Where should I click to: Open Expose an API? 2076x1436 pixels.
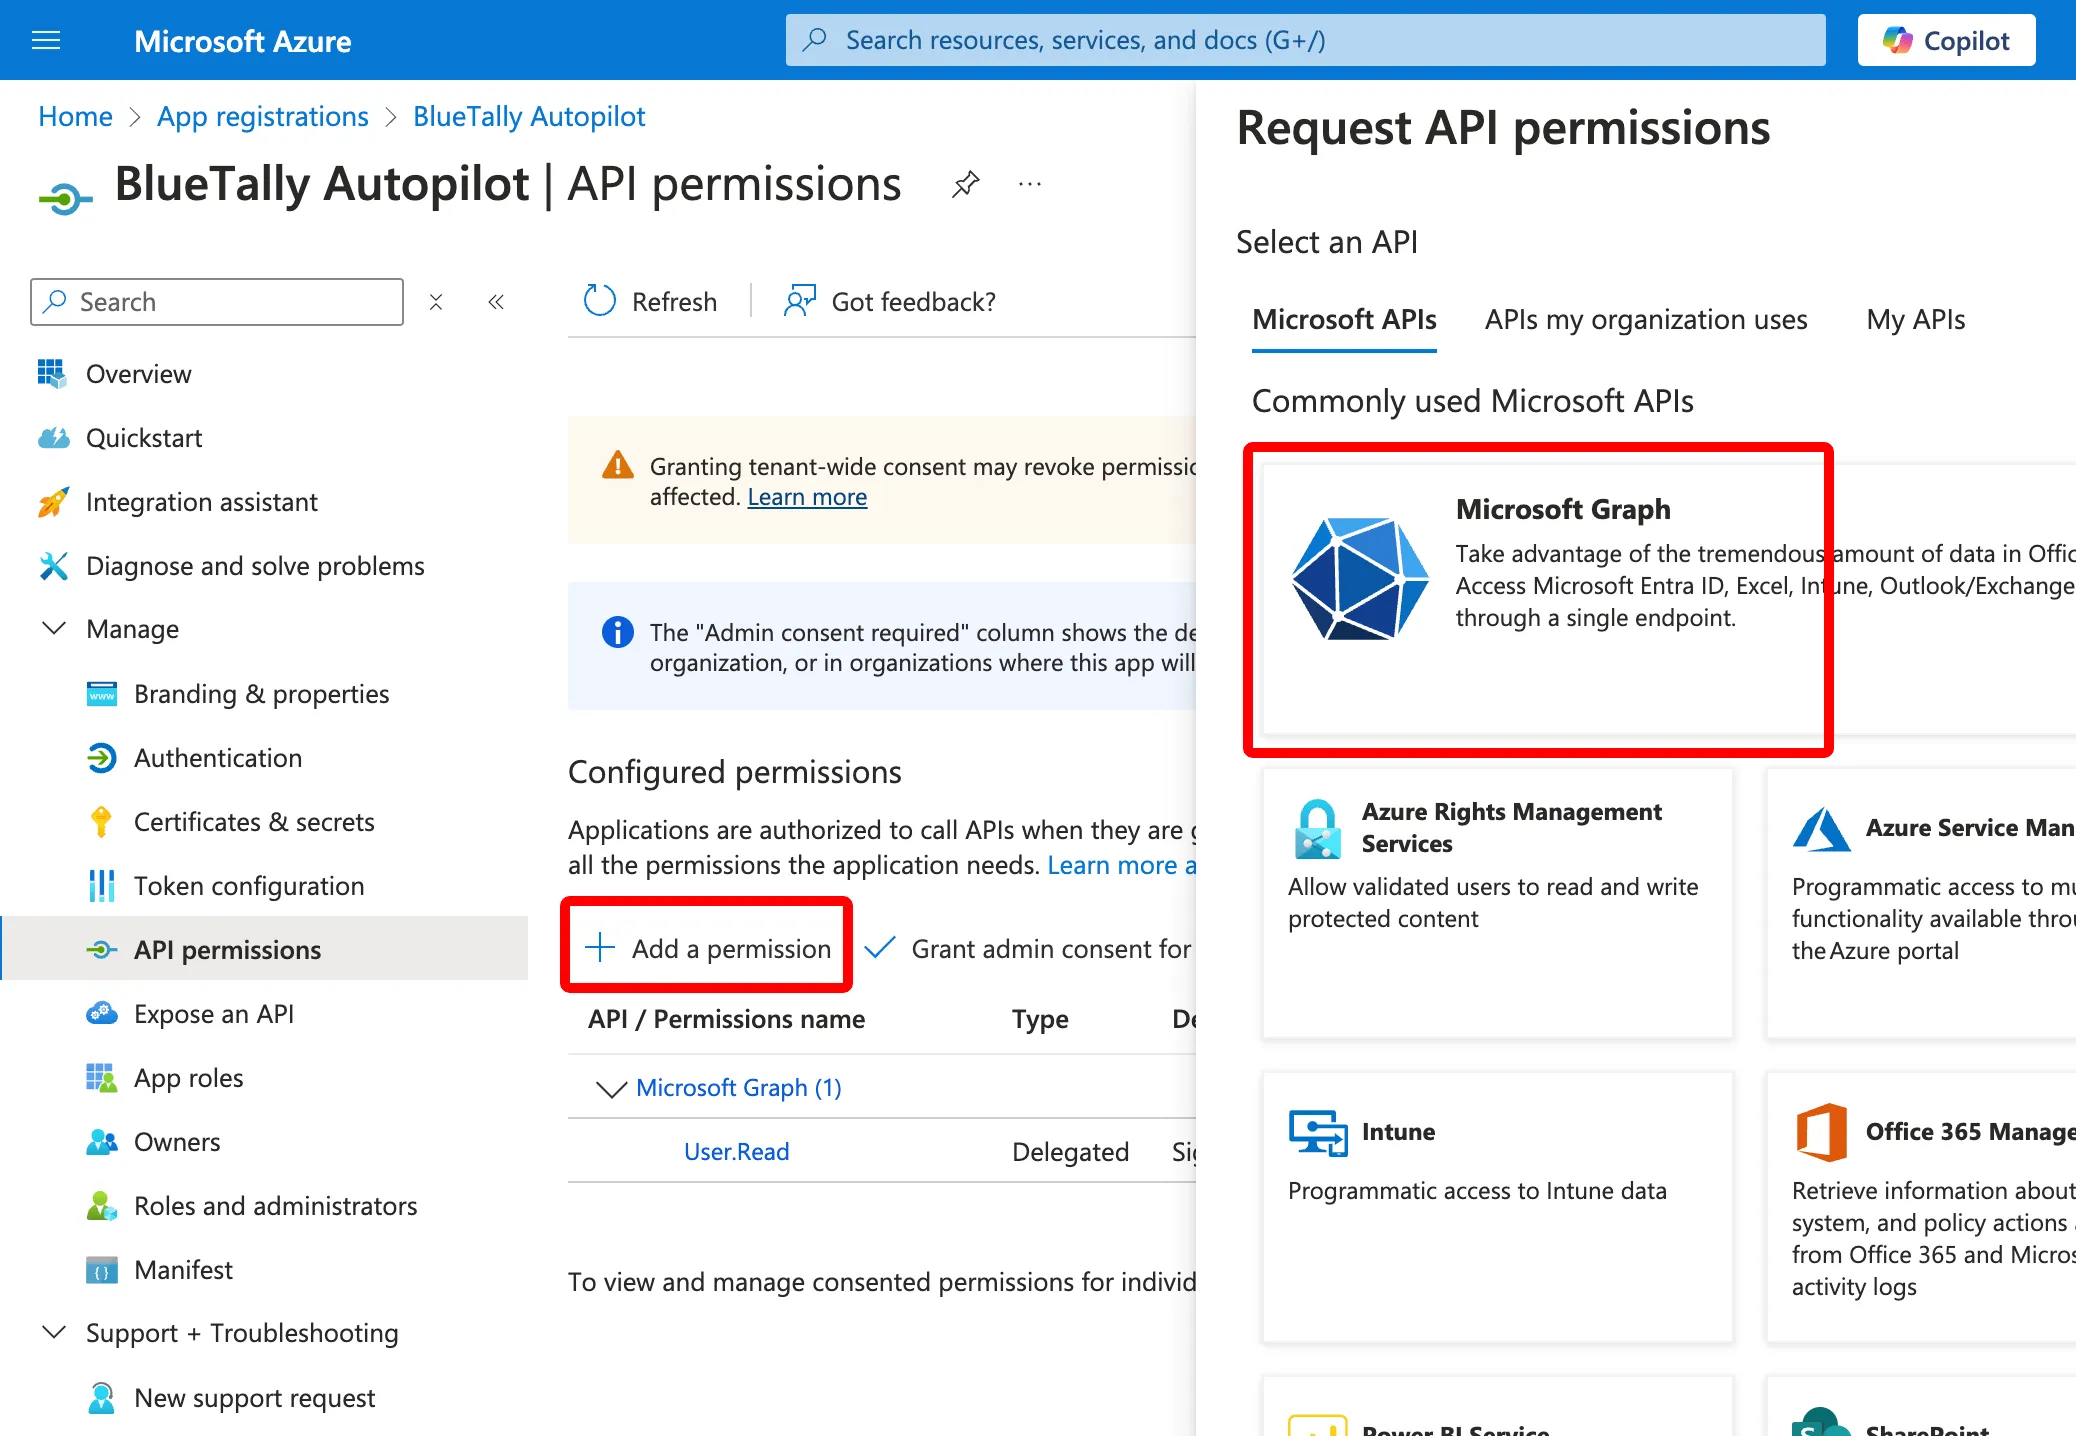pyautogui.click(x=213, y=1014)
